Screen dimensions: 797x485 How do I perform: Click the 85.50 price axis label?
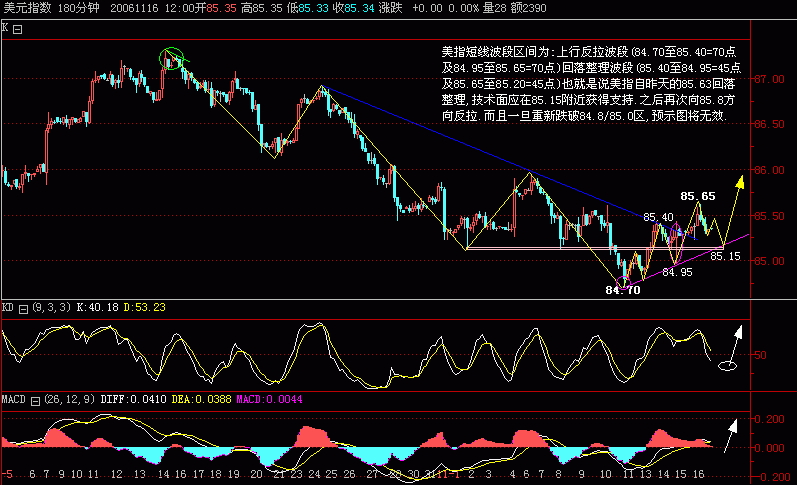point(769,216)
